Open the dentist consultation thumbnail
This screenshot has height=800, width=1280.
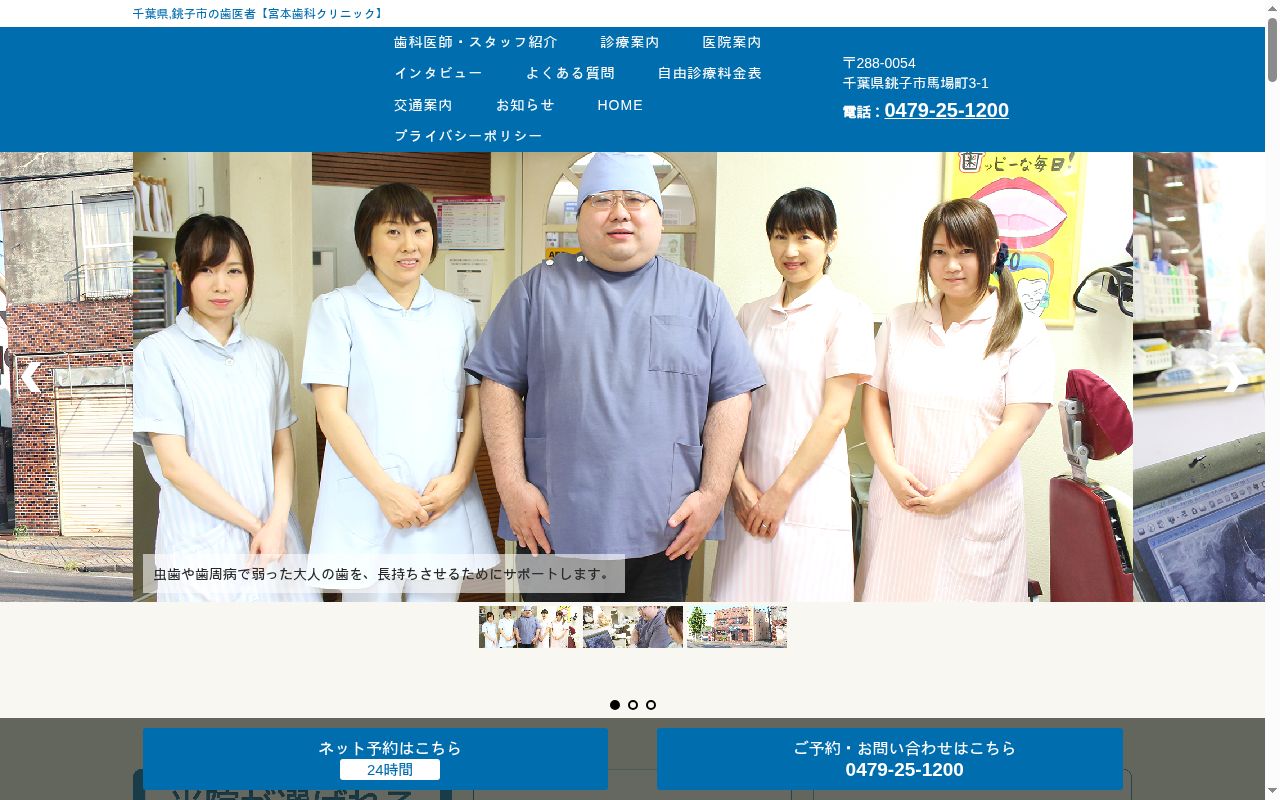pos(633,627)
